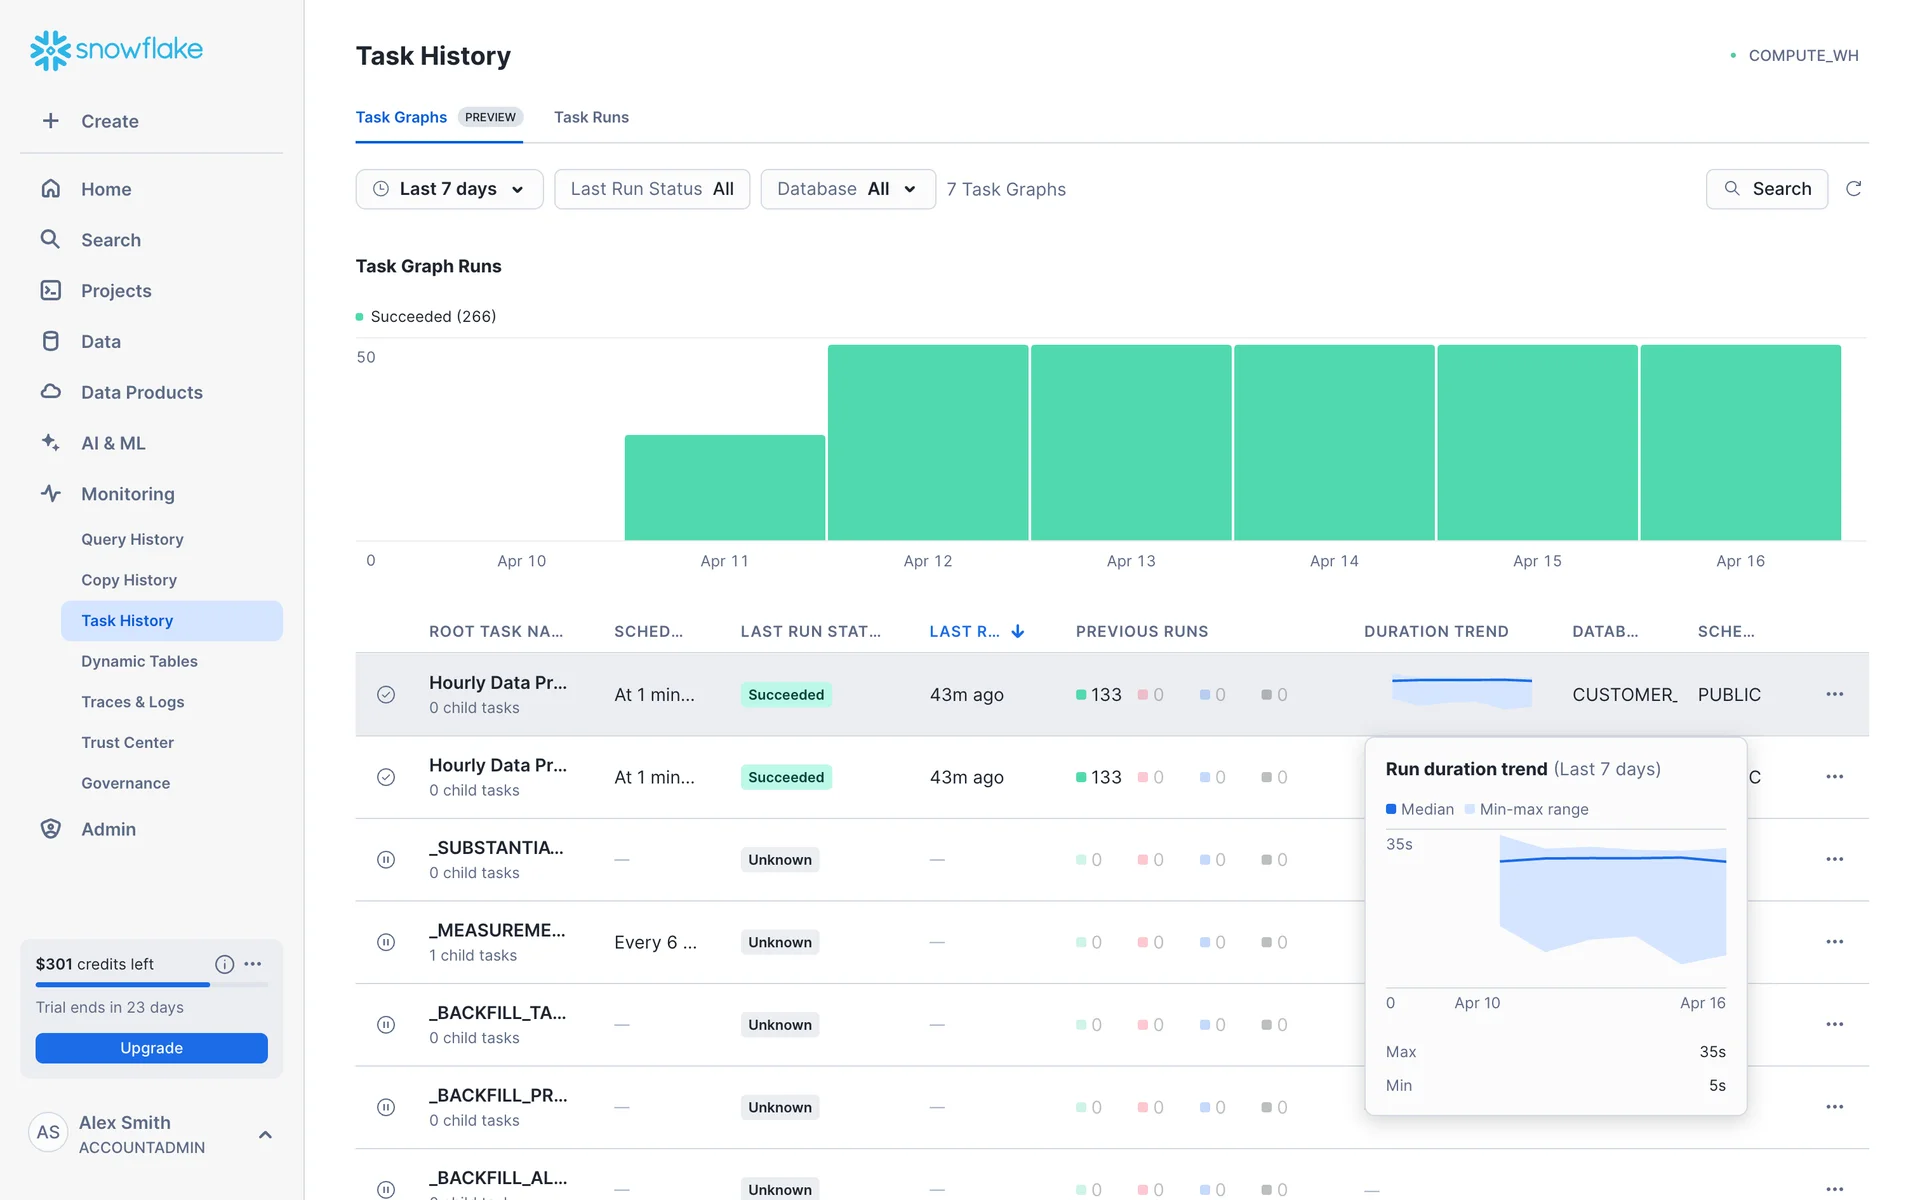Open more options for CUSTOMER_ database row
Image resolution: width=1920 pixels, height=1200 pixels.
tap(1834, 694)
